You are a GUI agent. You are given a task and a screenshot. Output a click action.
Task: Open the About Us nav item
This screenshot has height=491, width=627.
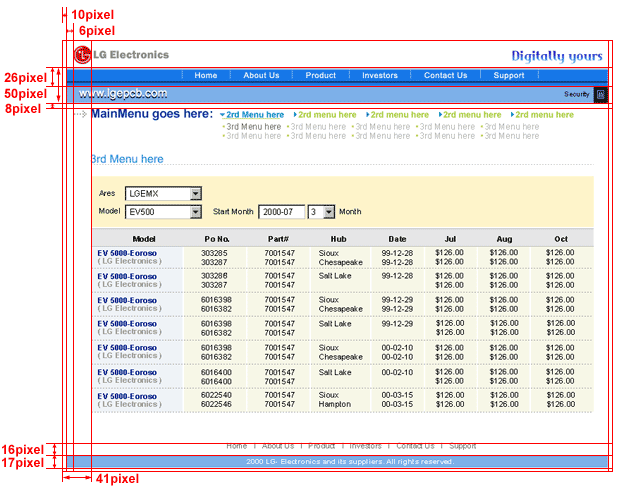point(261,75)
